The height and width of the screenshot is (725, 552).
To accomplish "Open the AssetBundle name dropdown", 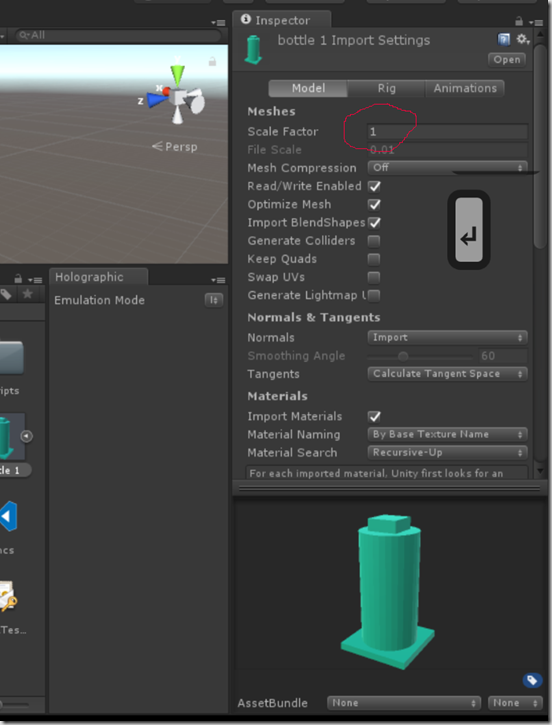I will click(x=404, y=703).
